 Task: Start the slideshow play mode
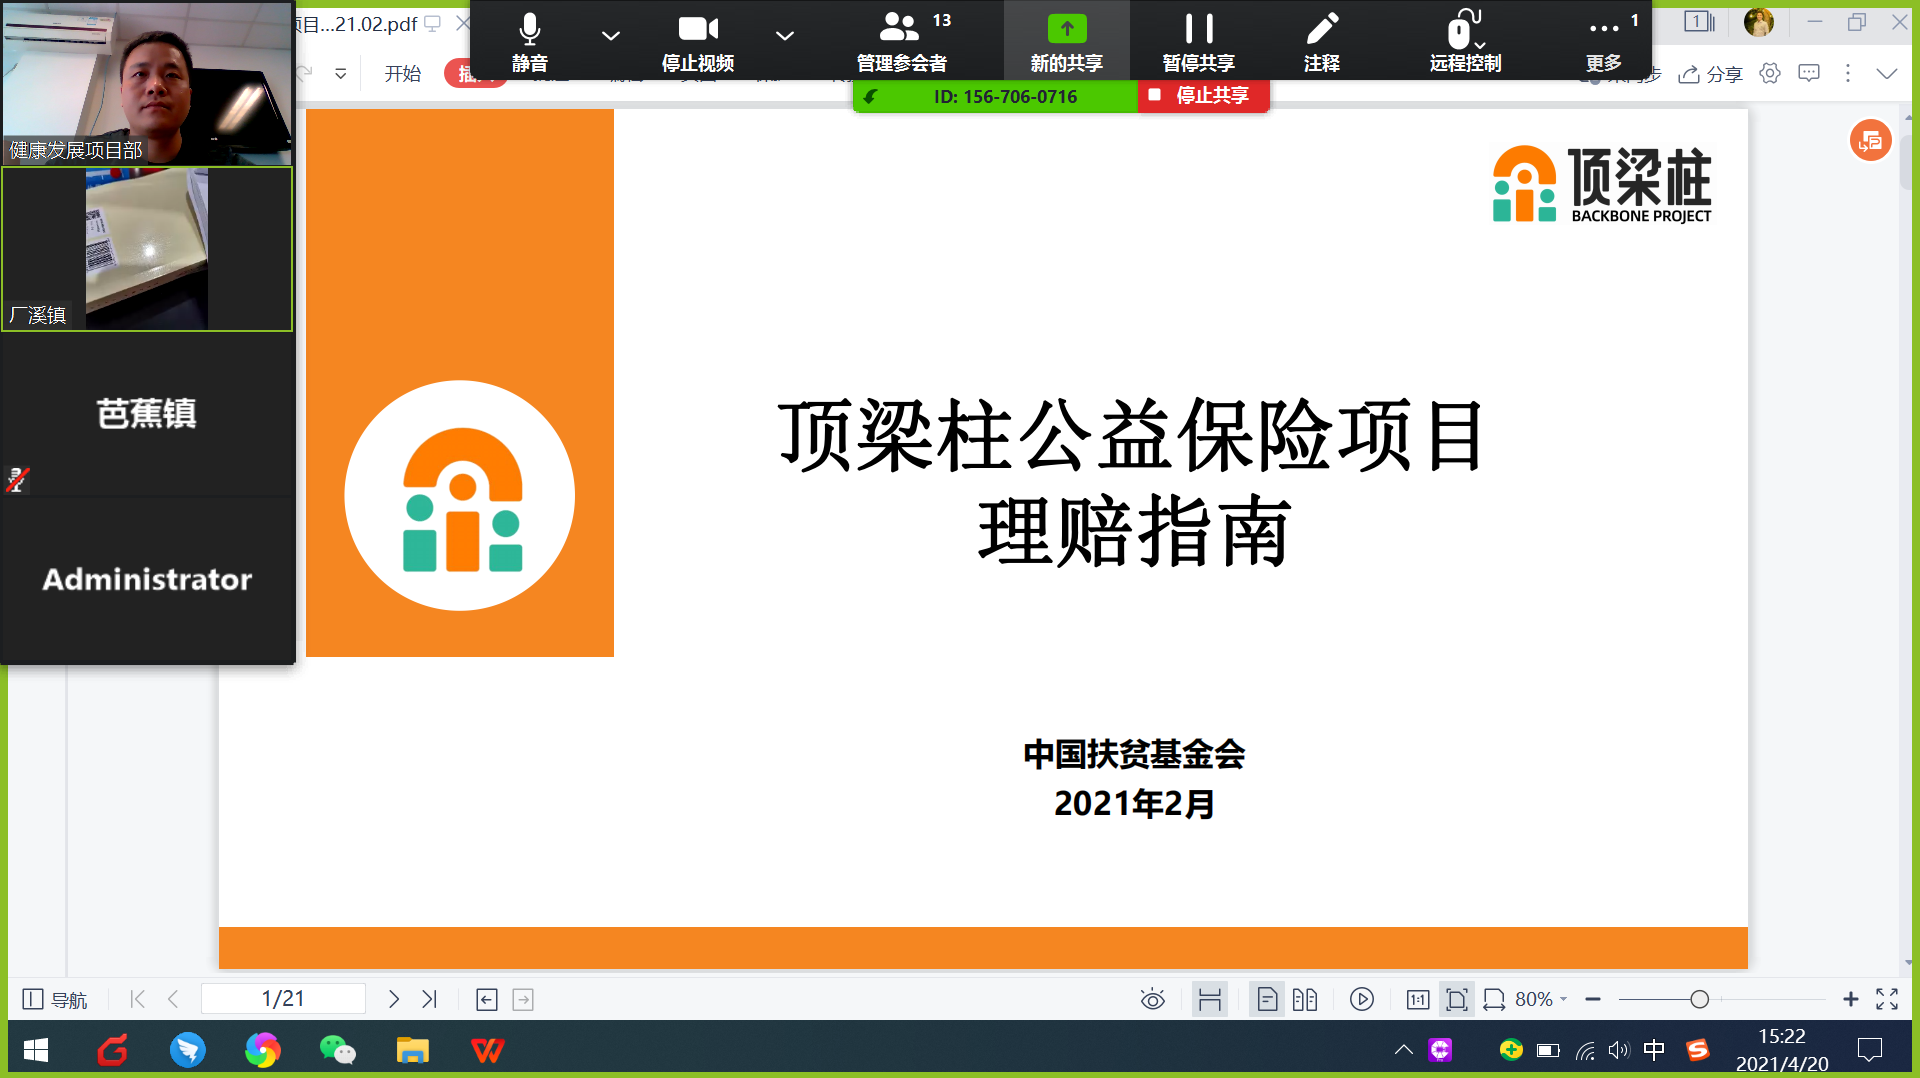tap(1362, 1000)
